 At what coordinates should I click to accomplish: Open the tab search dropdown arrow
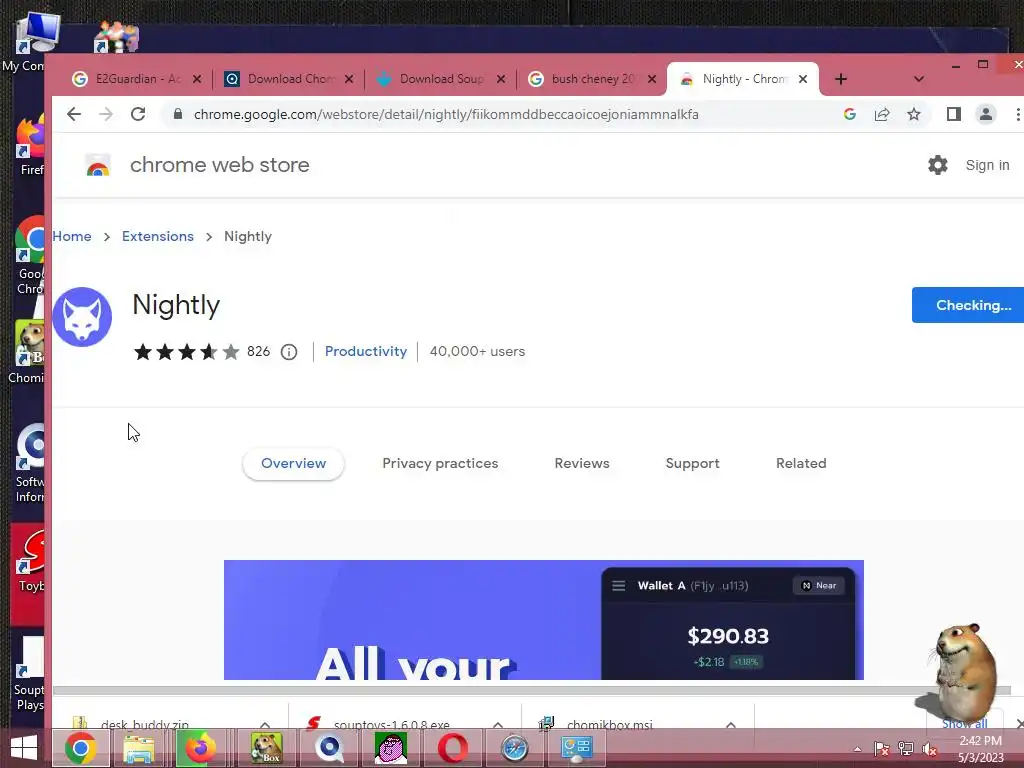919,79
